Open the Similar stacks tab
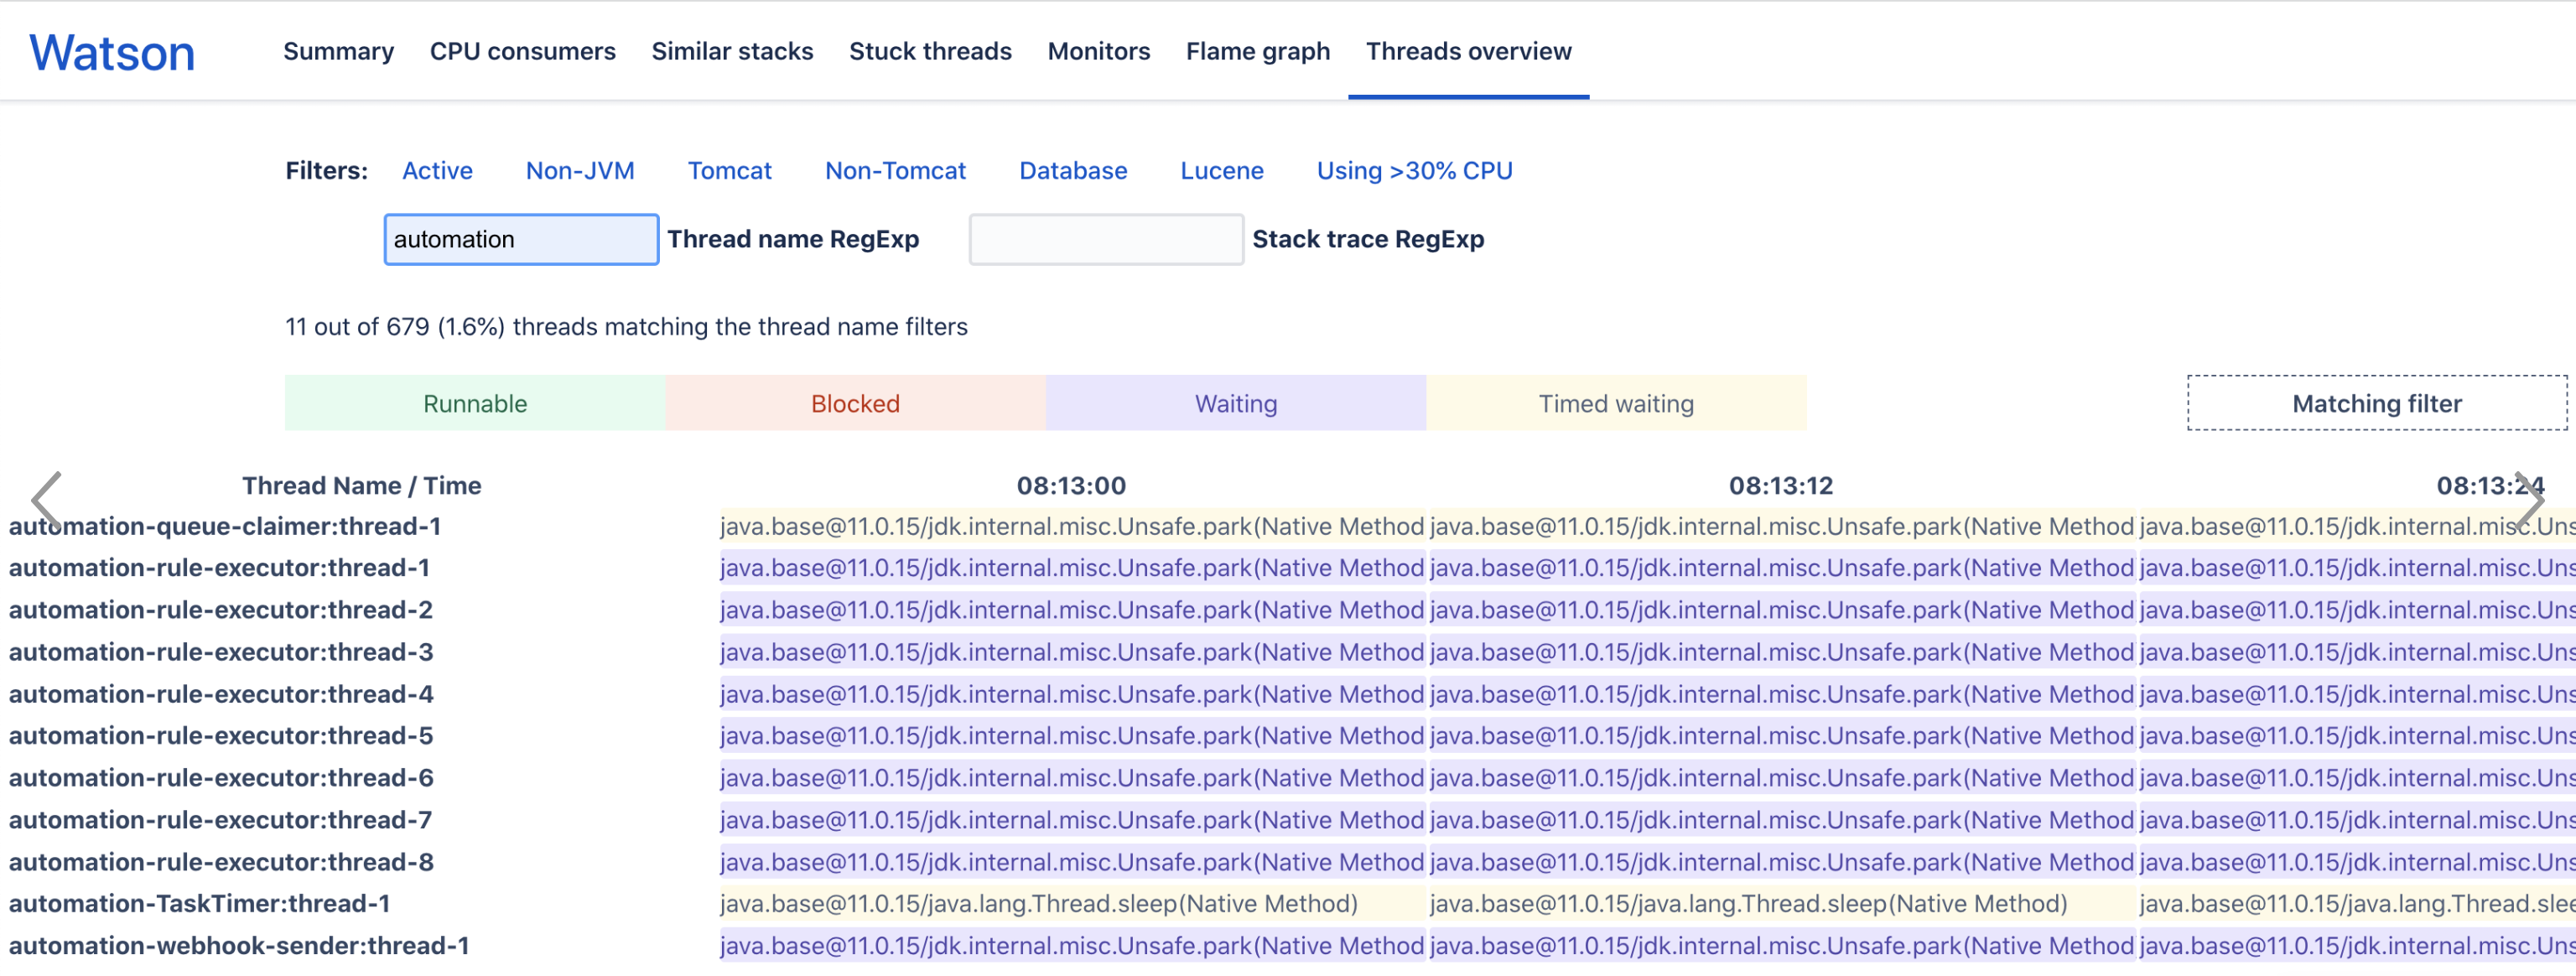 point(732,51)
